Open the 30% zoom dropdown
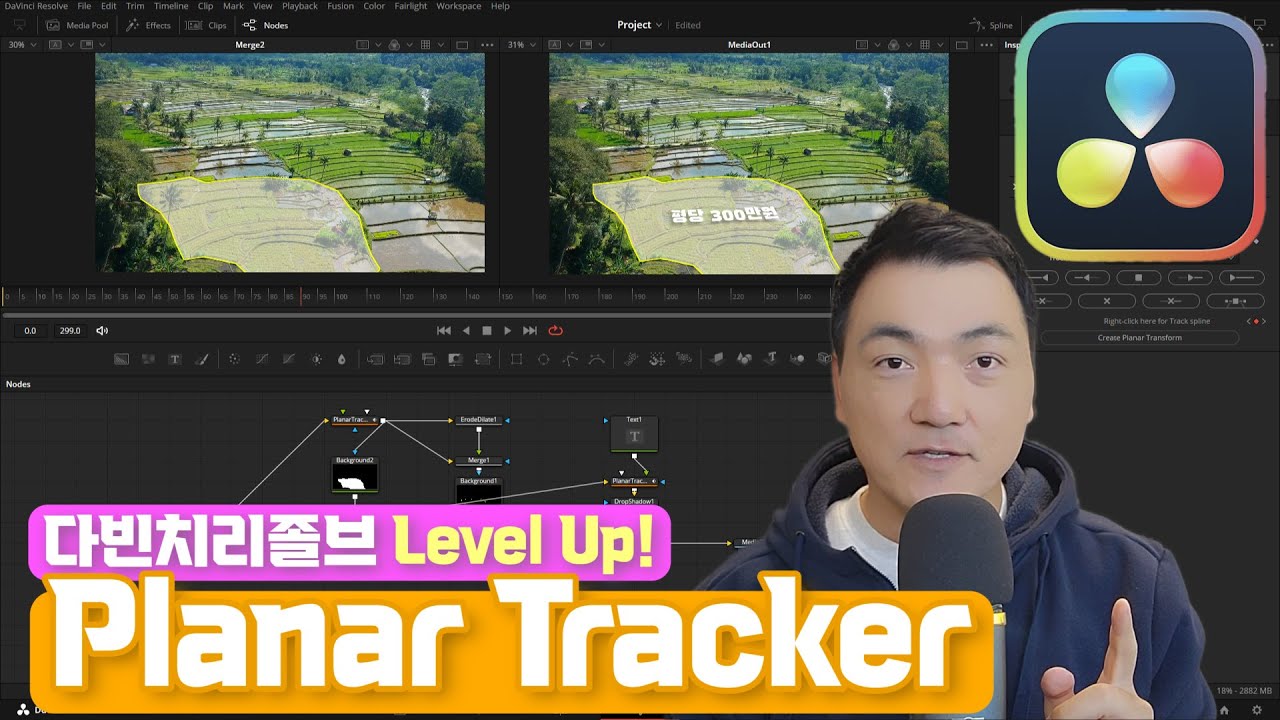 tap(22, 45)
